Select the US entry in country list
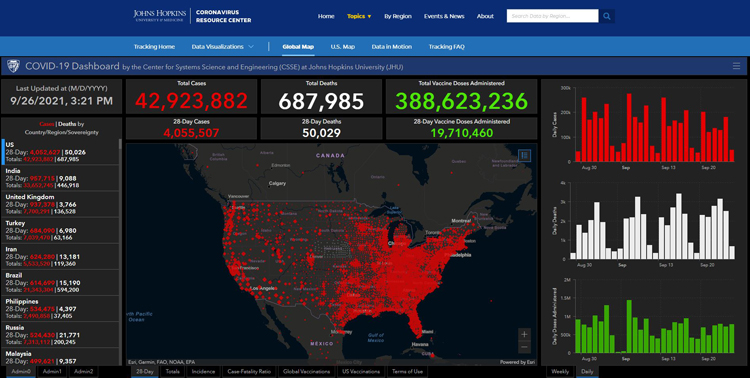This screenshot has height=378, width=750. click(x=60, y=152)
